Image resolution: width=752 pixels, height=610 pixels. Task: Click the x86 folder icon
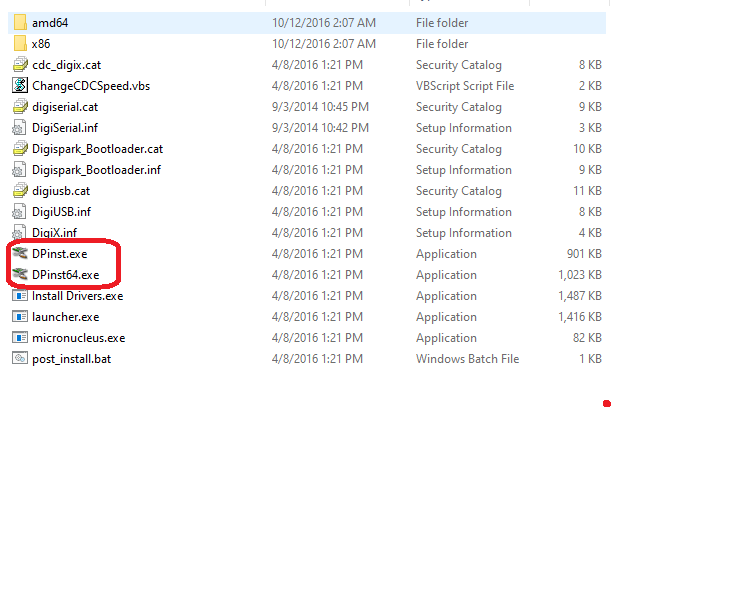[20, 44]
